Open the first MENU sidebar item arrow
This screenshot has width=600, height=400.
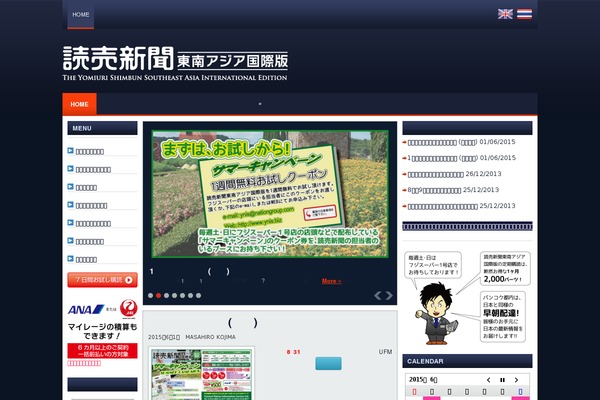(70, 151)
